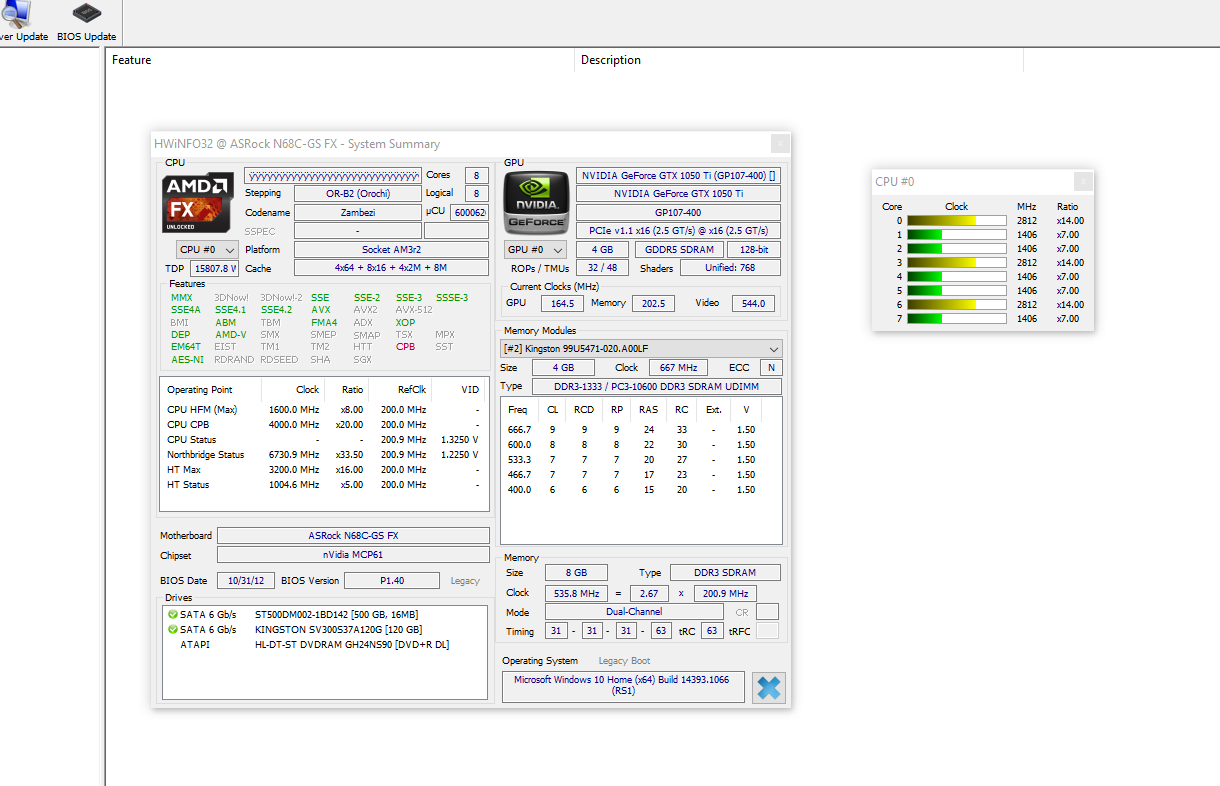Click the AMD FX processor logo
This screenshot has width=1220, height=786.
pos(198,204)
